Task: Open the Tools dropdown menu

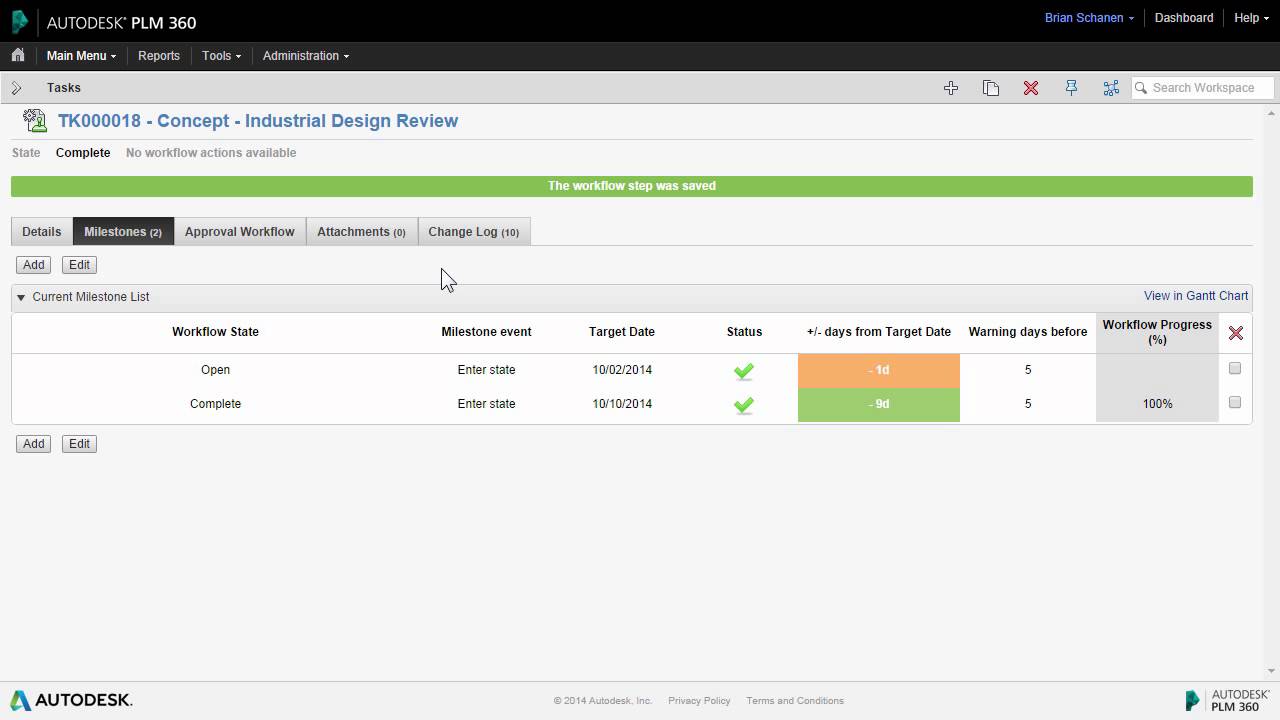Action: tap(221, 56)
